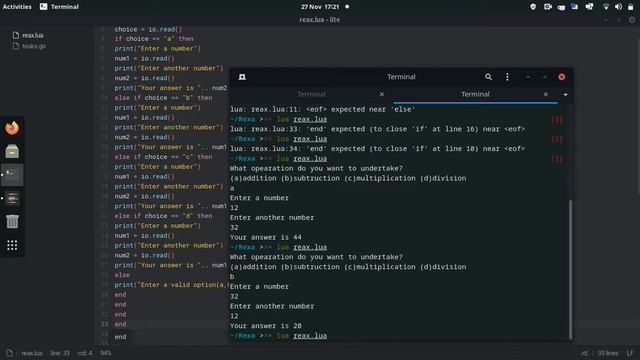Screen dimensions: 640x360
Task: Open search in the Terminal window
Action: coord(488,77)
